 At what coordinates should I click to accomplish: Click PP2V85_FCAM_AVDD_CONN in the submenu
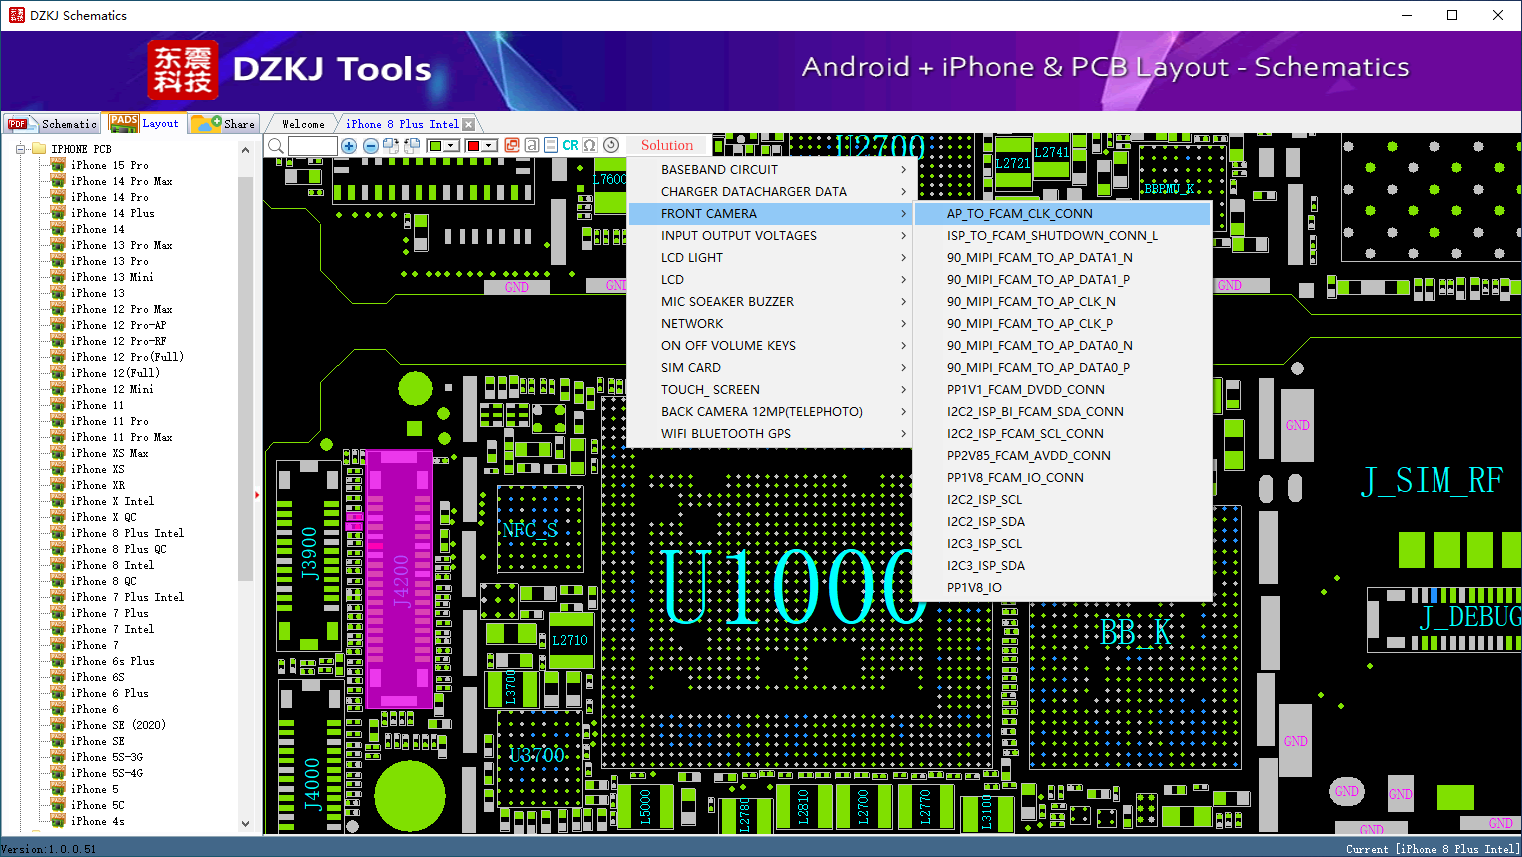pos(1063,456)
